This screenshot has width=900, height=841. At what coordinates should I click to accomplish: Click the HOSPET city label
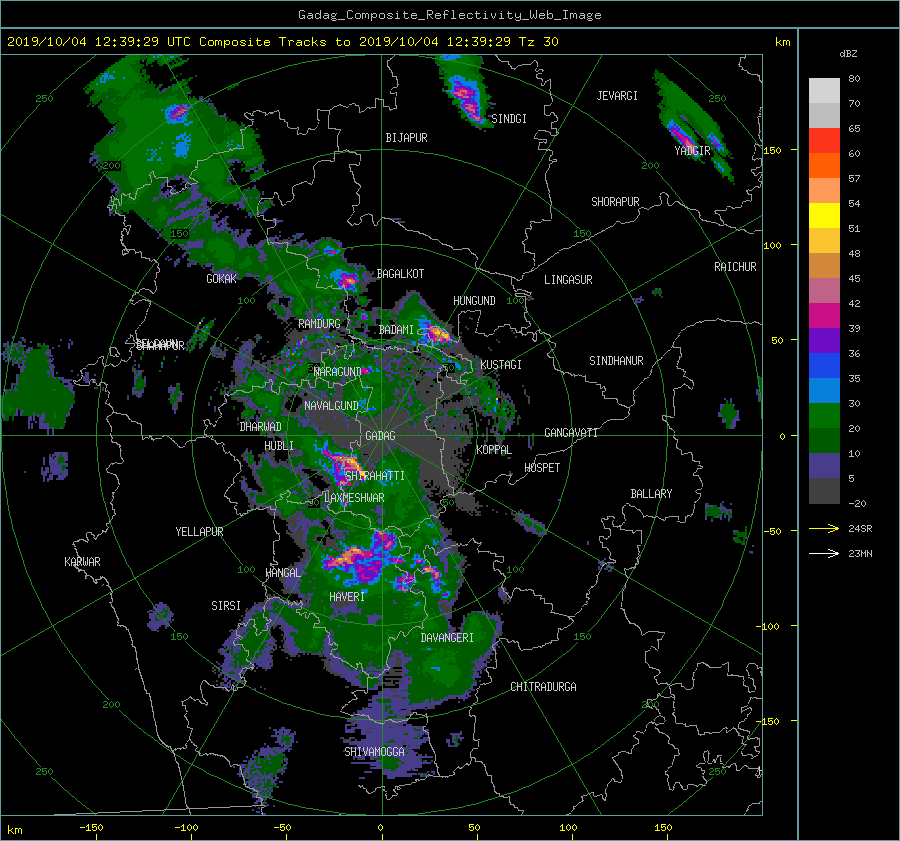click(x=542, y=468)
